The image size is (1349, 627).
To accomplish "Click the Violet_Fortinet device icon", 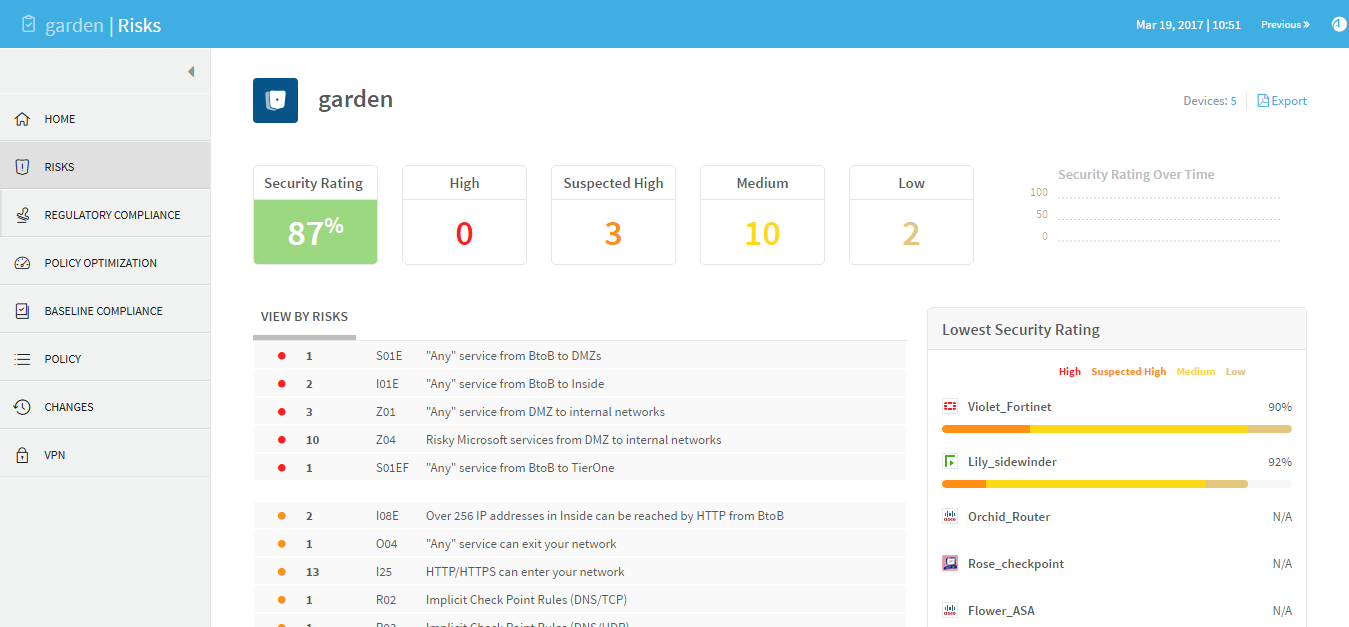I will click(950, 407).
